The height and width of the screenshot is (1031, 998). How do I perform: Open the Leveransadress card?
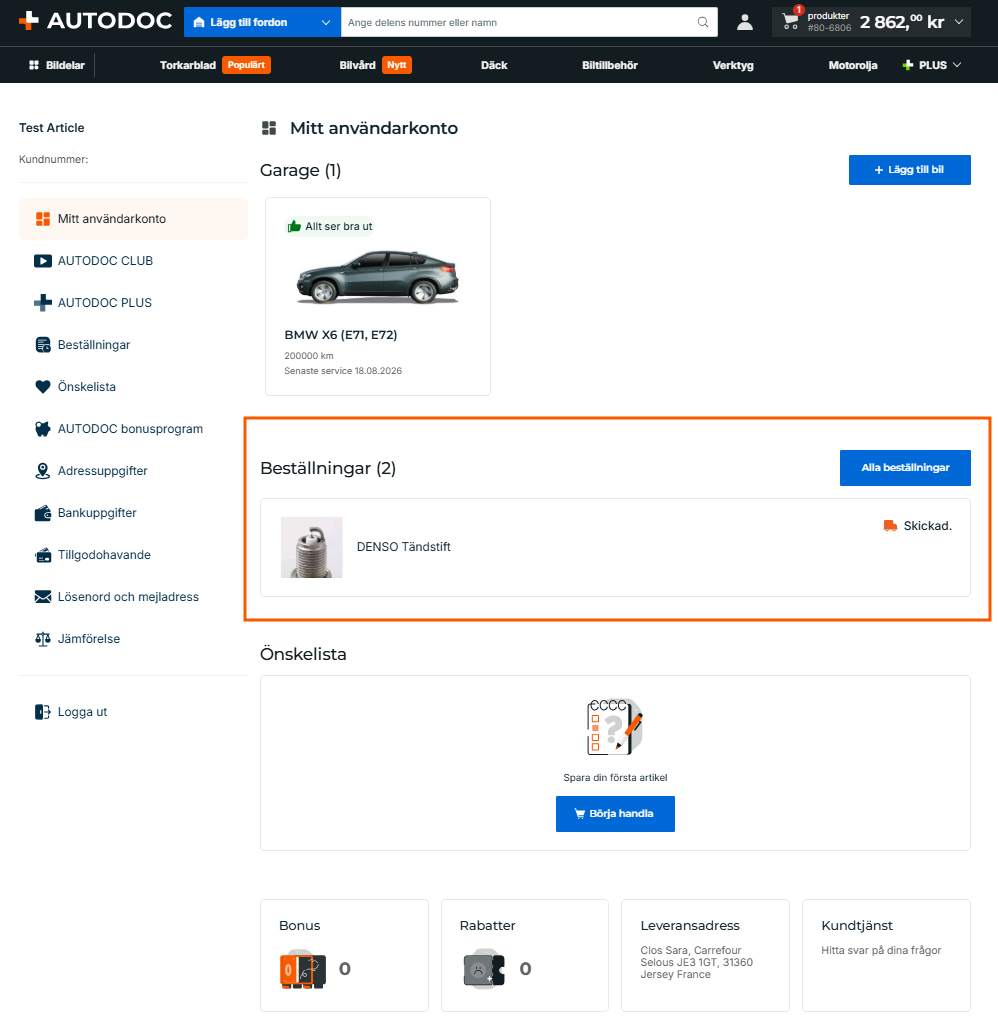click(705, 955)
